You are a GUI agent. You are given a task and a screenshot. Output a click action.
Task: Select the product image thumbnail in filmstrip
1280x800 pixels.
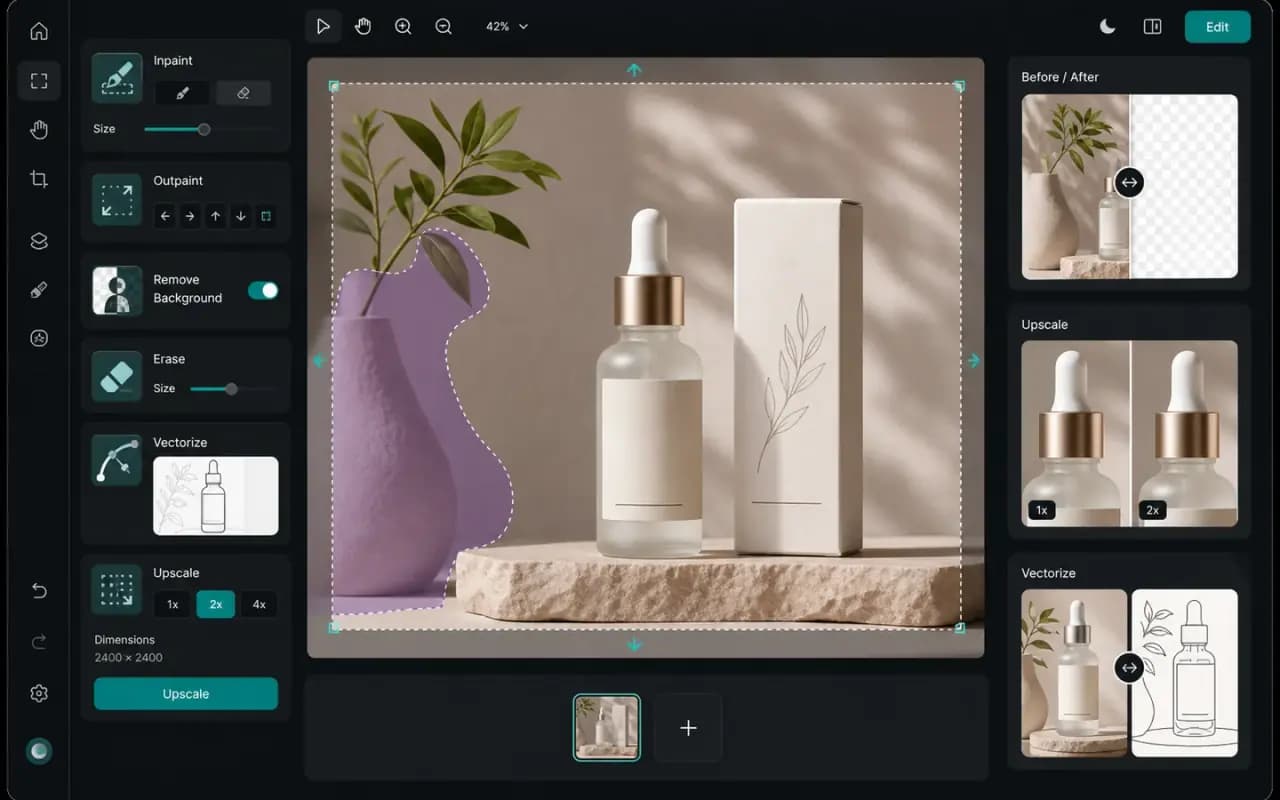pyautogui.click(x=607, y=728)
